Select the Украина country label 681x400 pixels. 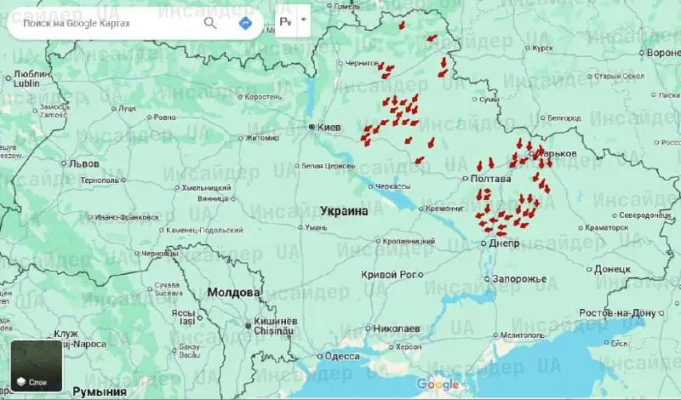tap(344, 212)
